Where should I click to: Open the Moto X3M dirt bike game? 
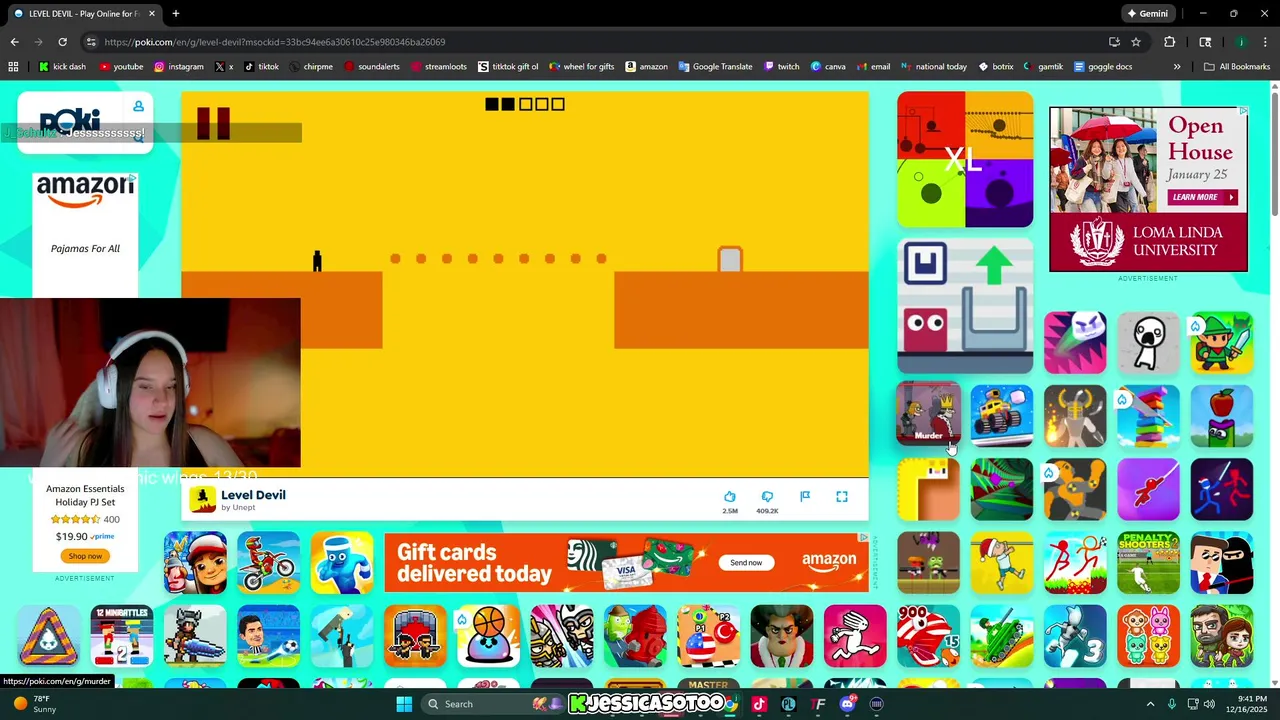(268, 563)
